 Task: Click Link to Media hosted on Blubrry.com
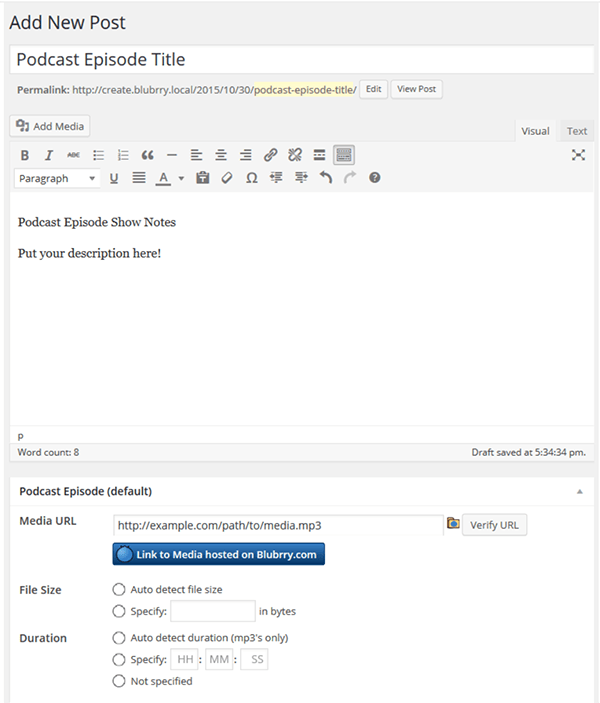pos(218,554)
